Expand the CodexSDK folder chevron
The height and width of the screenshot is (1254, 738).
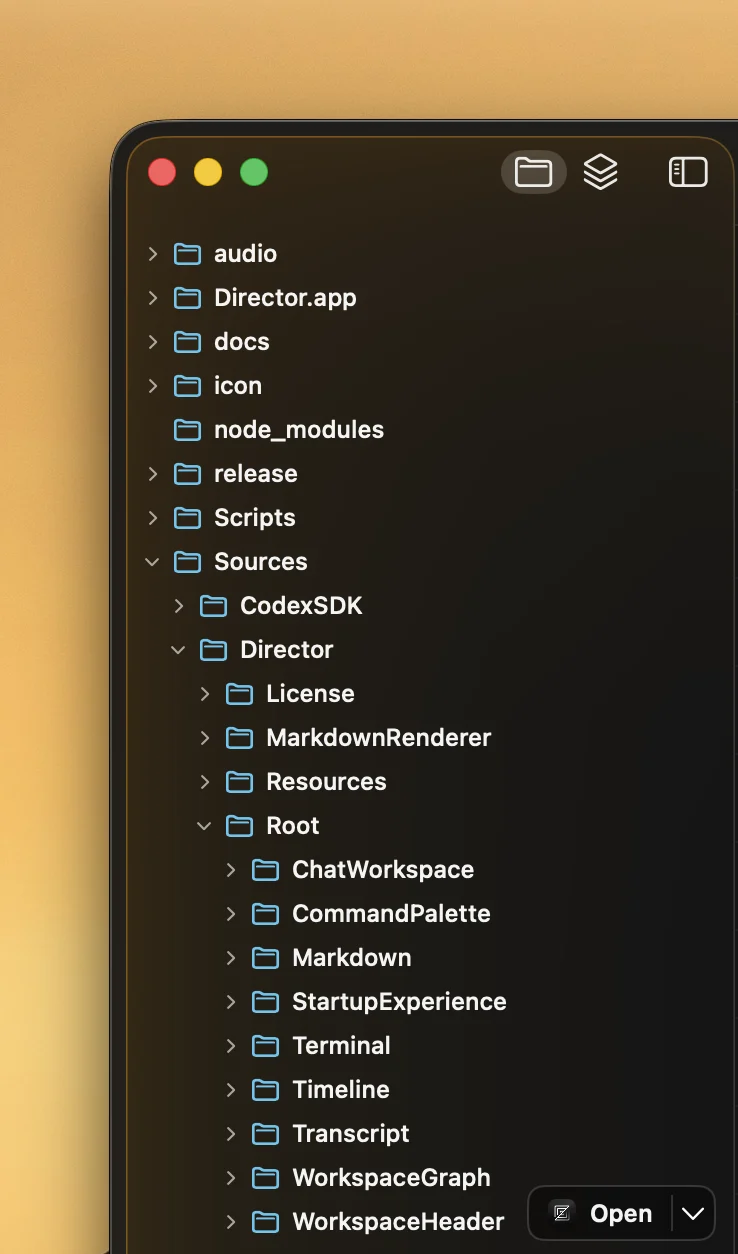click(179, 606)
